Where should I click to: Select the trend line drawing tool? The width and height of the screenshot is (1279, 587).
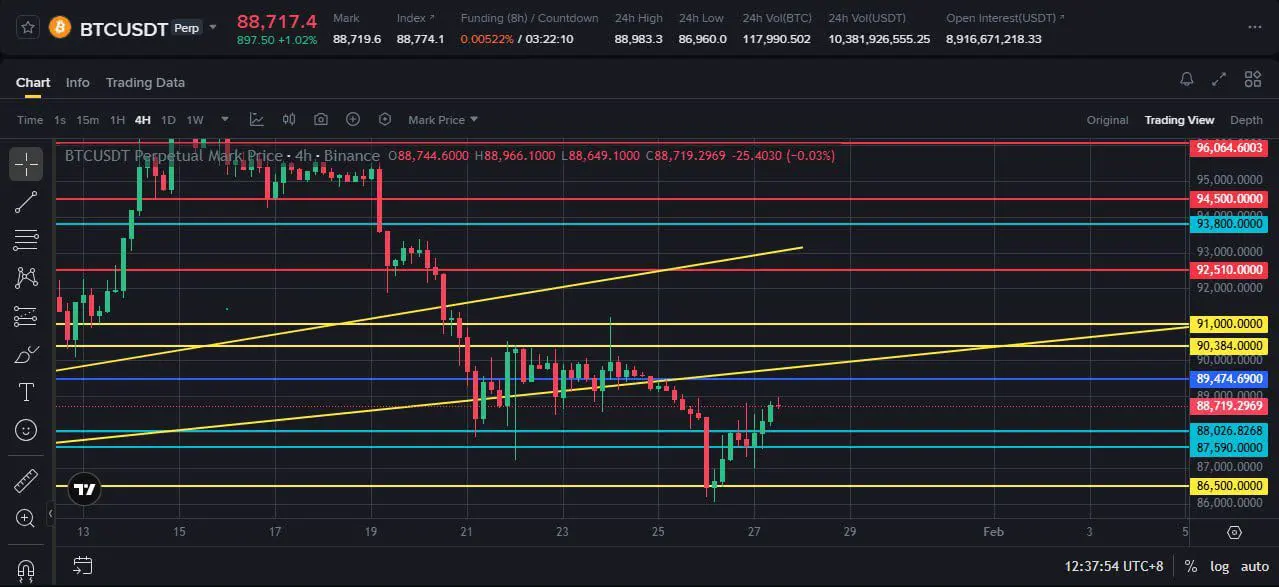[x=26, y=202]
